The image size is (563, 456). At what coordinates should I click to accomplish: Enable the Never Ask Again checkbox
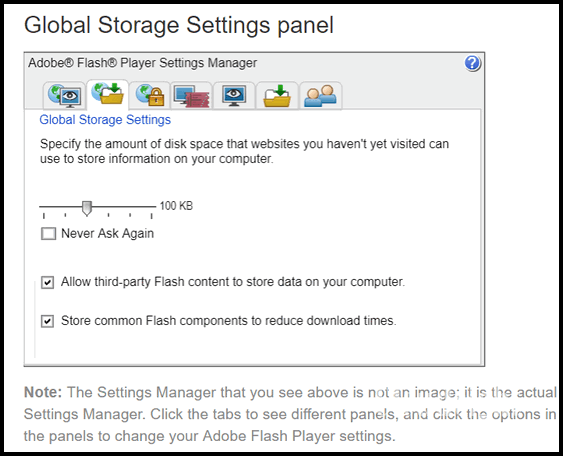point(48,233)
